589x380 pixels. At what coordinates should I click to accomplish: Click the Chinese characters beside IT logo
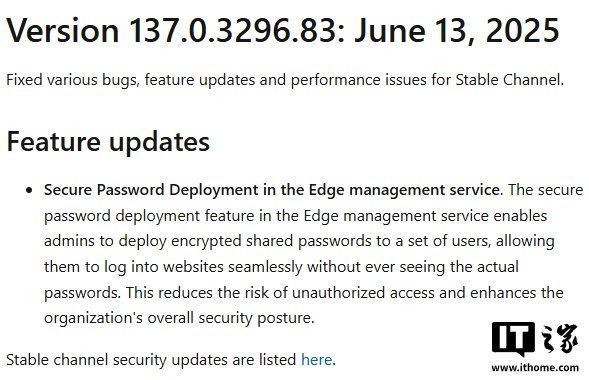[x=559, y=339]
